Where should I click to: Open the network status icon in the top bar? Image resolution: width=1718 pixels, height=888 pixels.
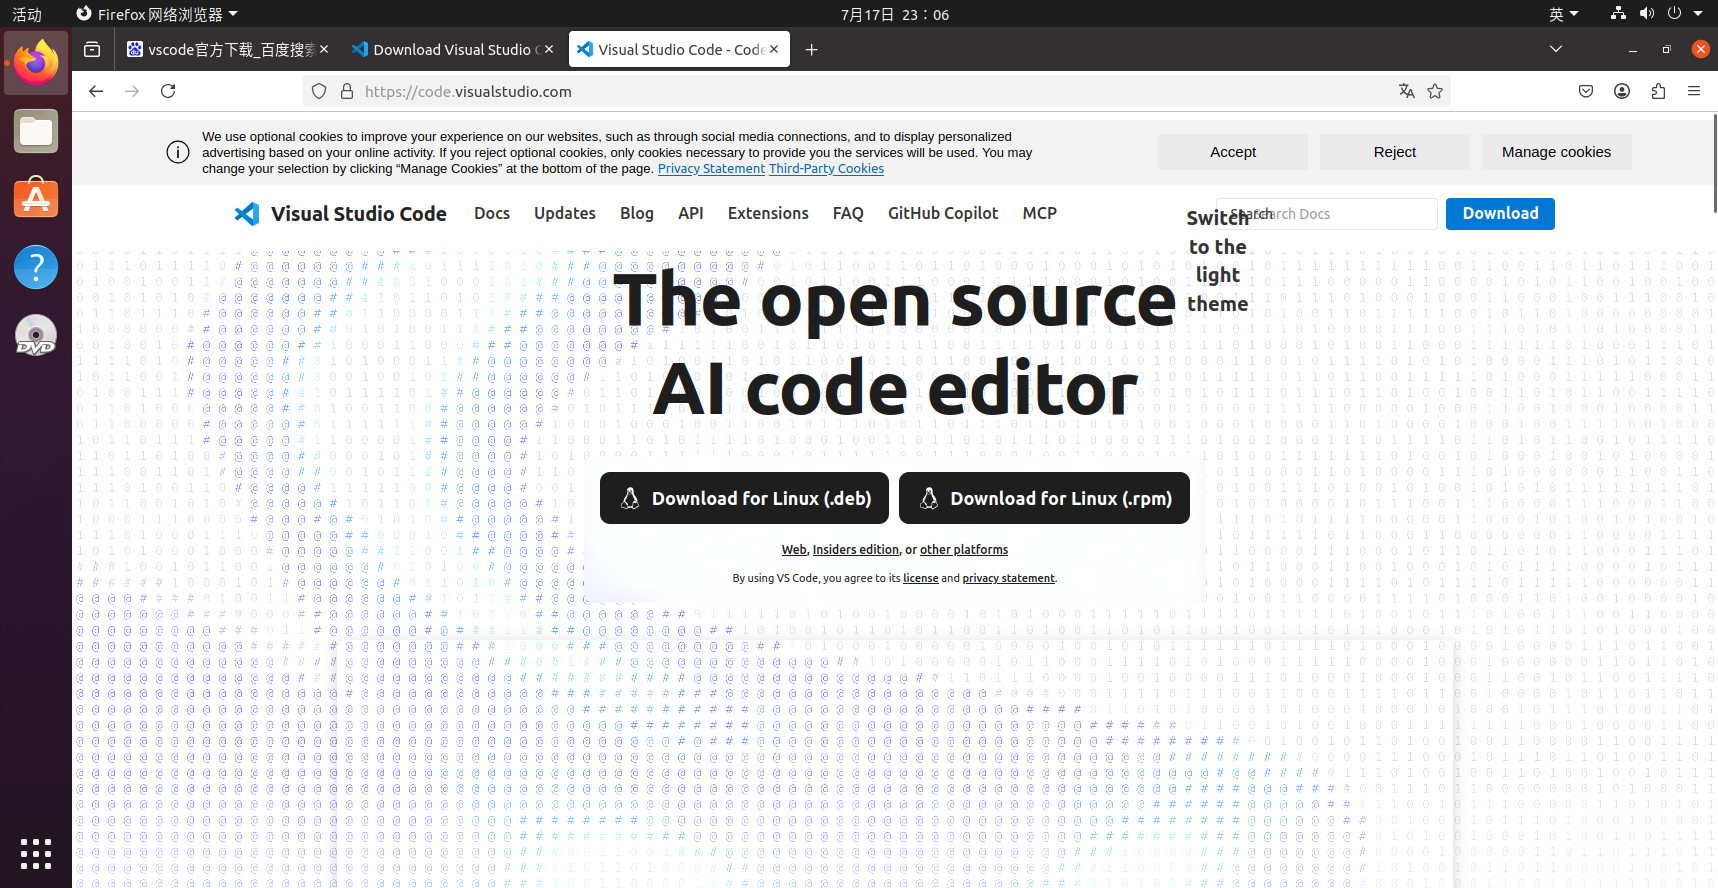1618,14
